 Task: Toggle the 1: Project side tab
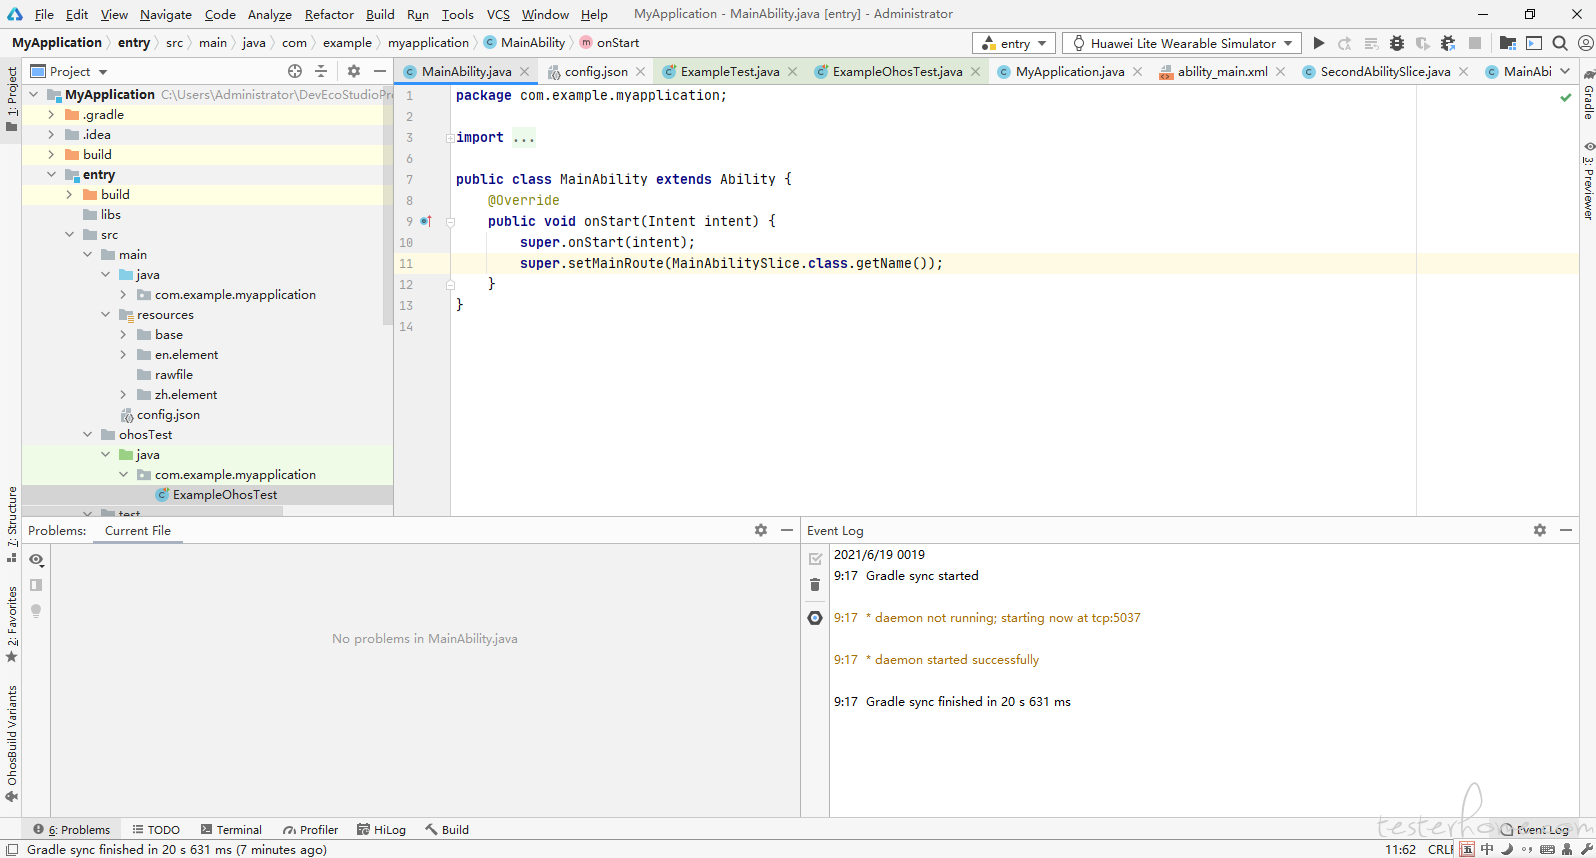click(x=12, y=99)
